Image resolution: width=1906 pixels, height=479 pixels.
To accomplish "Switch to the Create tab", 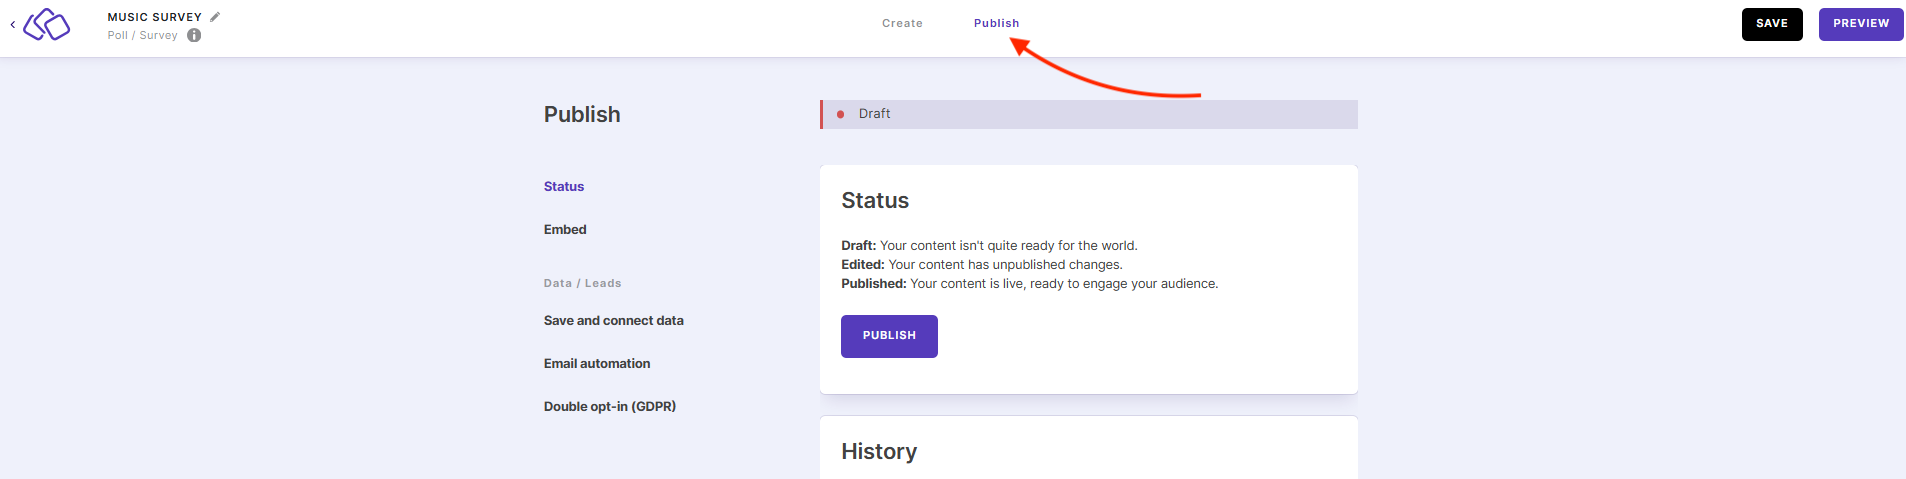I will tap(902, 23).
